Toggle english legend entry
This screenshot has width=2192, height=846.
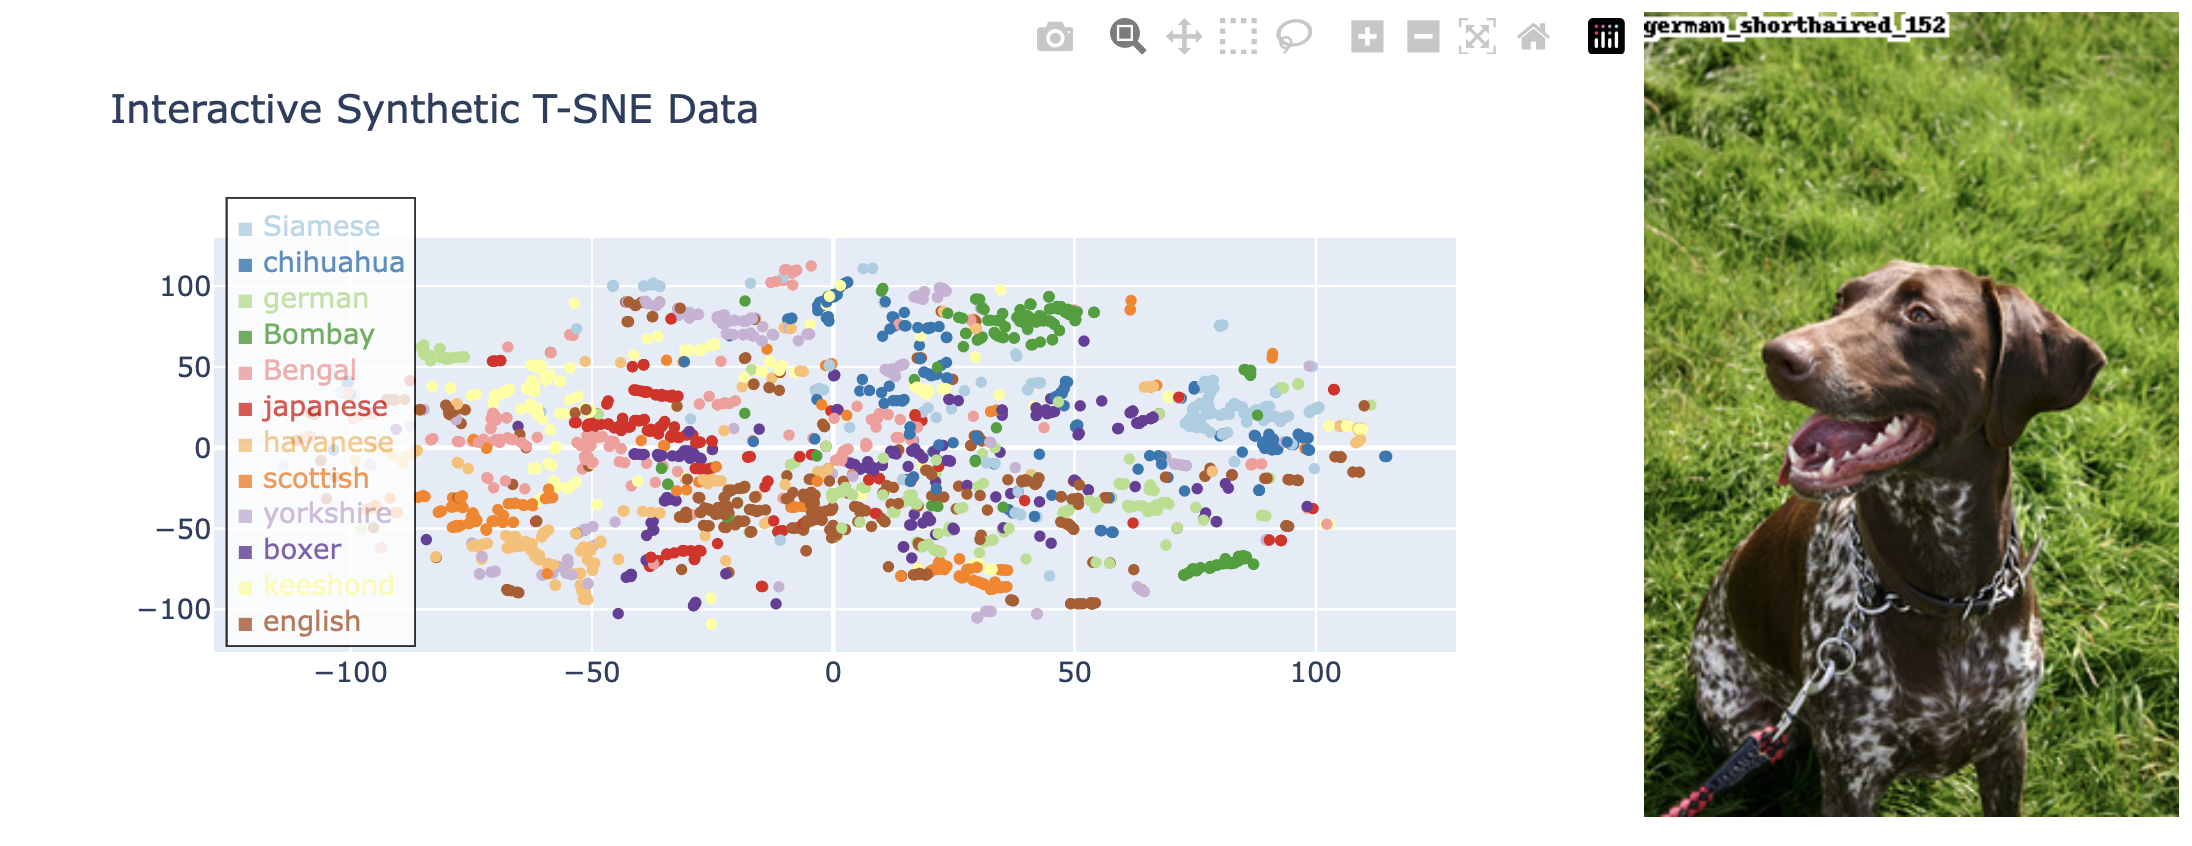click(x=311, y=621)
